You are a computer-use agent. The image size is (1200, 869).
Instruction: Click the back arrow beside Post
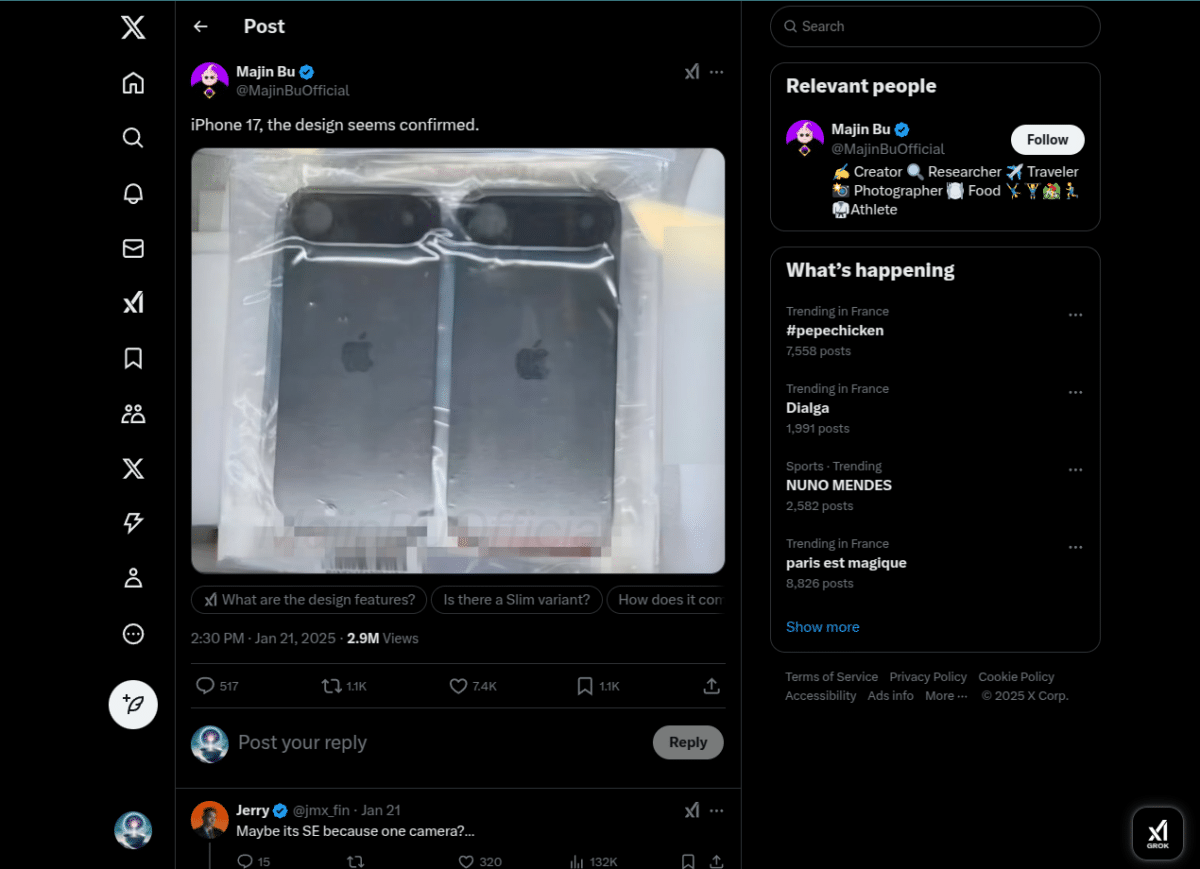201,27
